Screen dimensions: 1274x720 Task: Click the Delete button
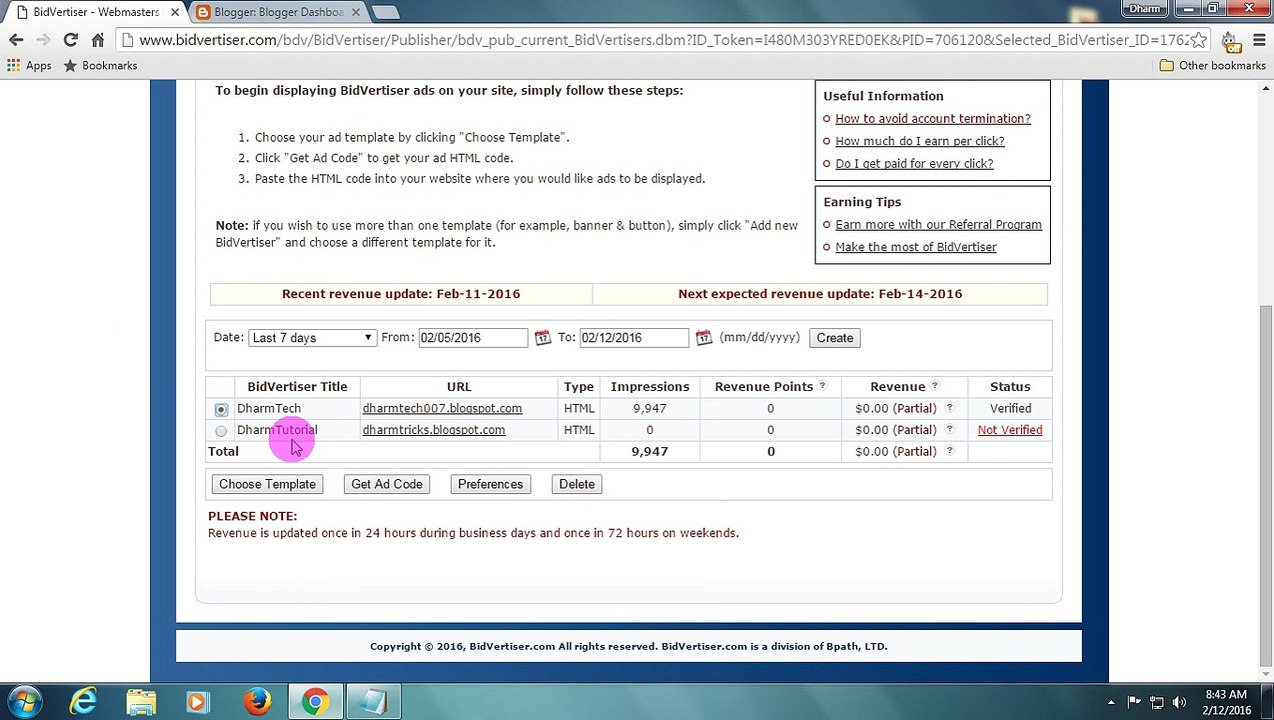pos(576,484)
